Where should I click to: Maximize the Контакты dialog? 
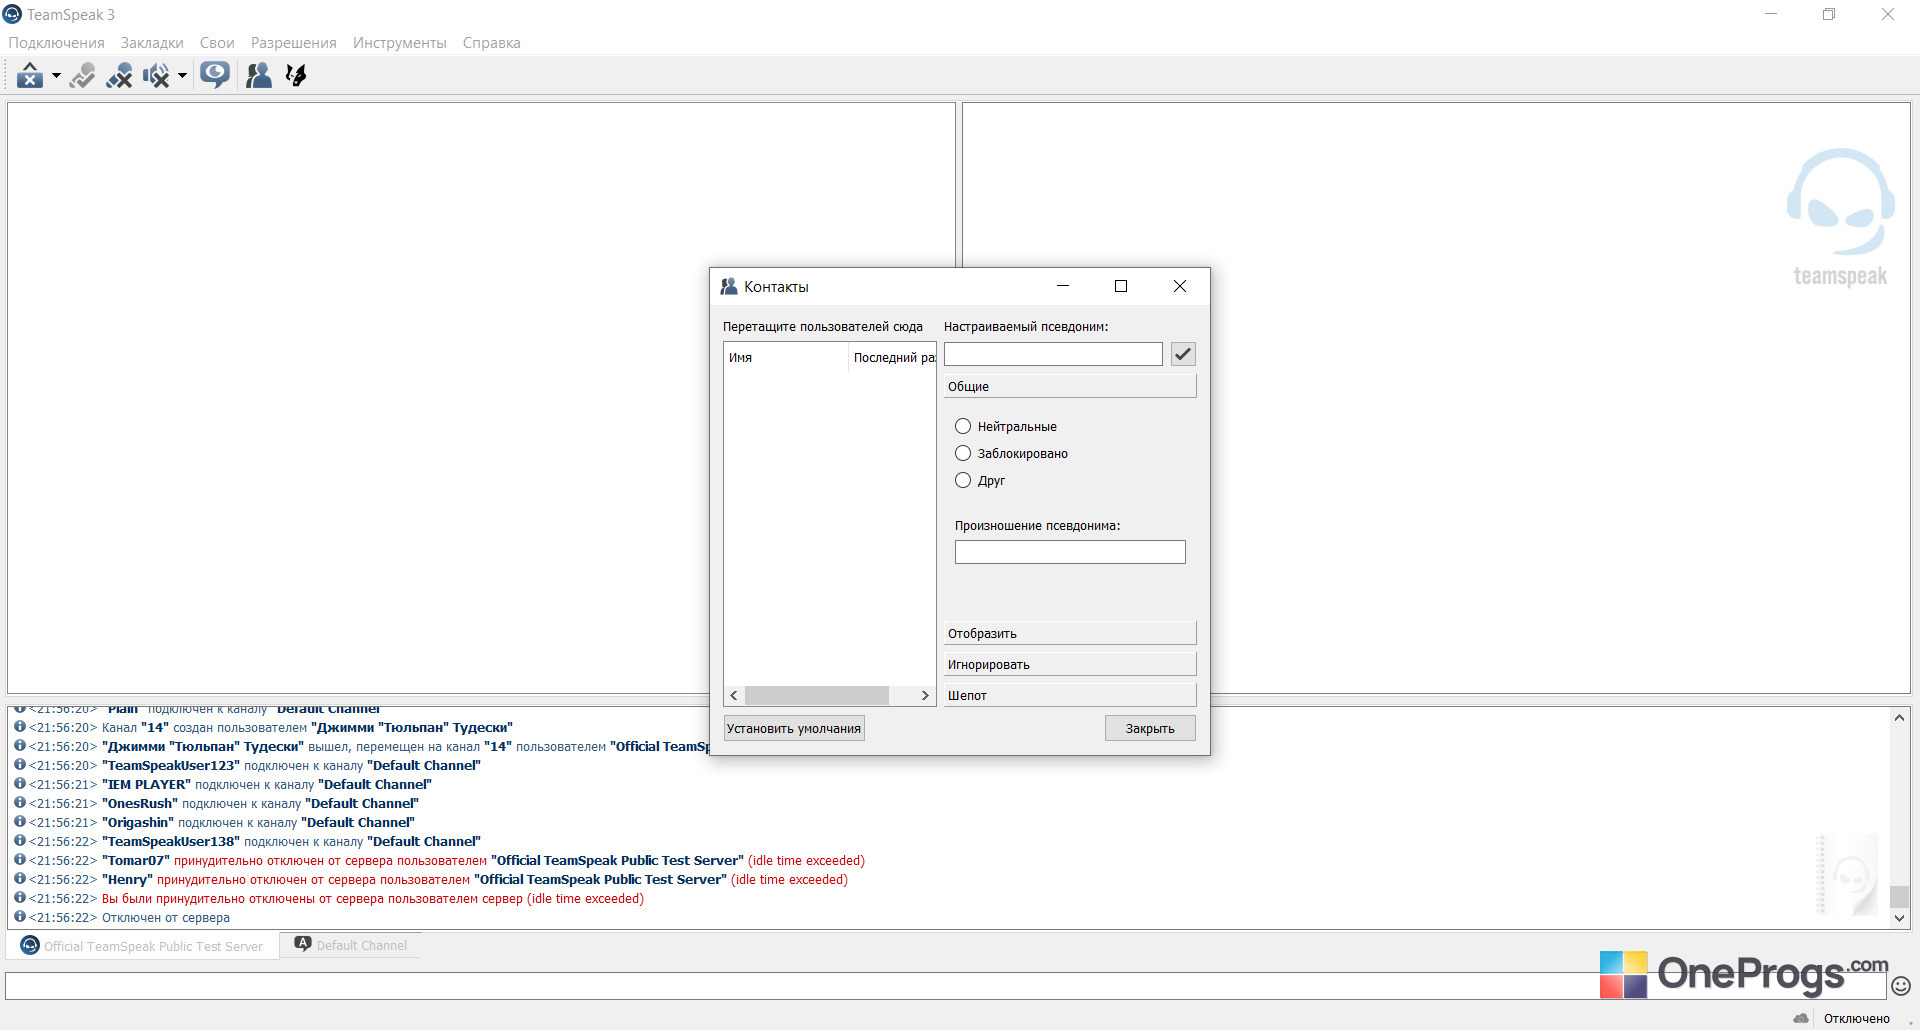1121,286
